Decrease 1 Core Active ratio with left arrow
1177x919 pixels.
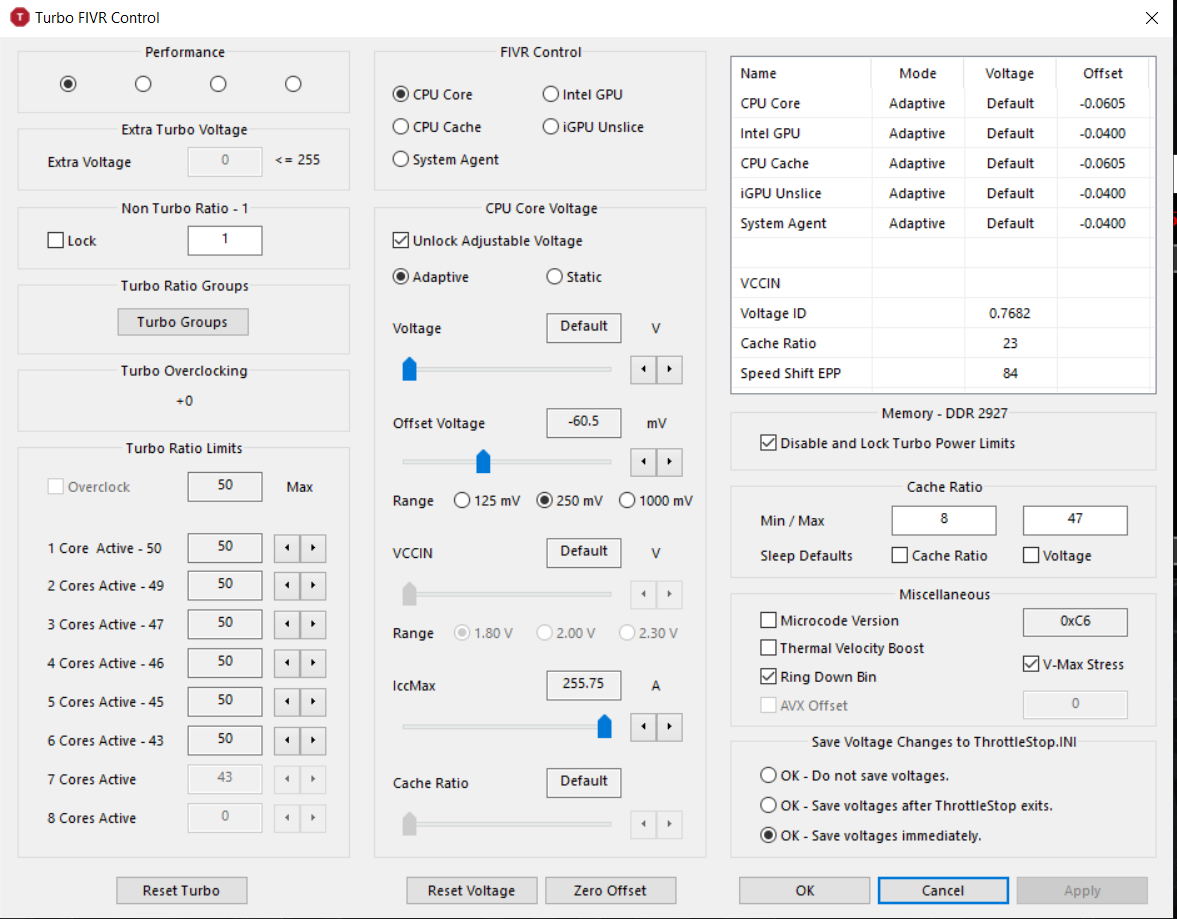[287, 548]
